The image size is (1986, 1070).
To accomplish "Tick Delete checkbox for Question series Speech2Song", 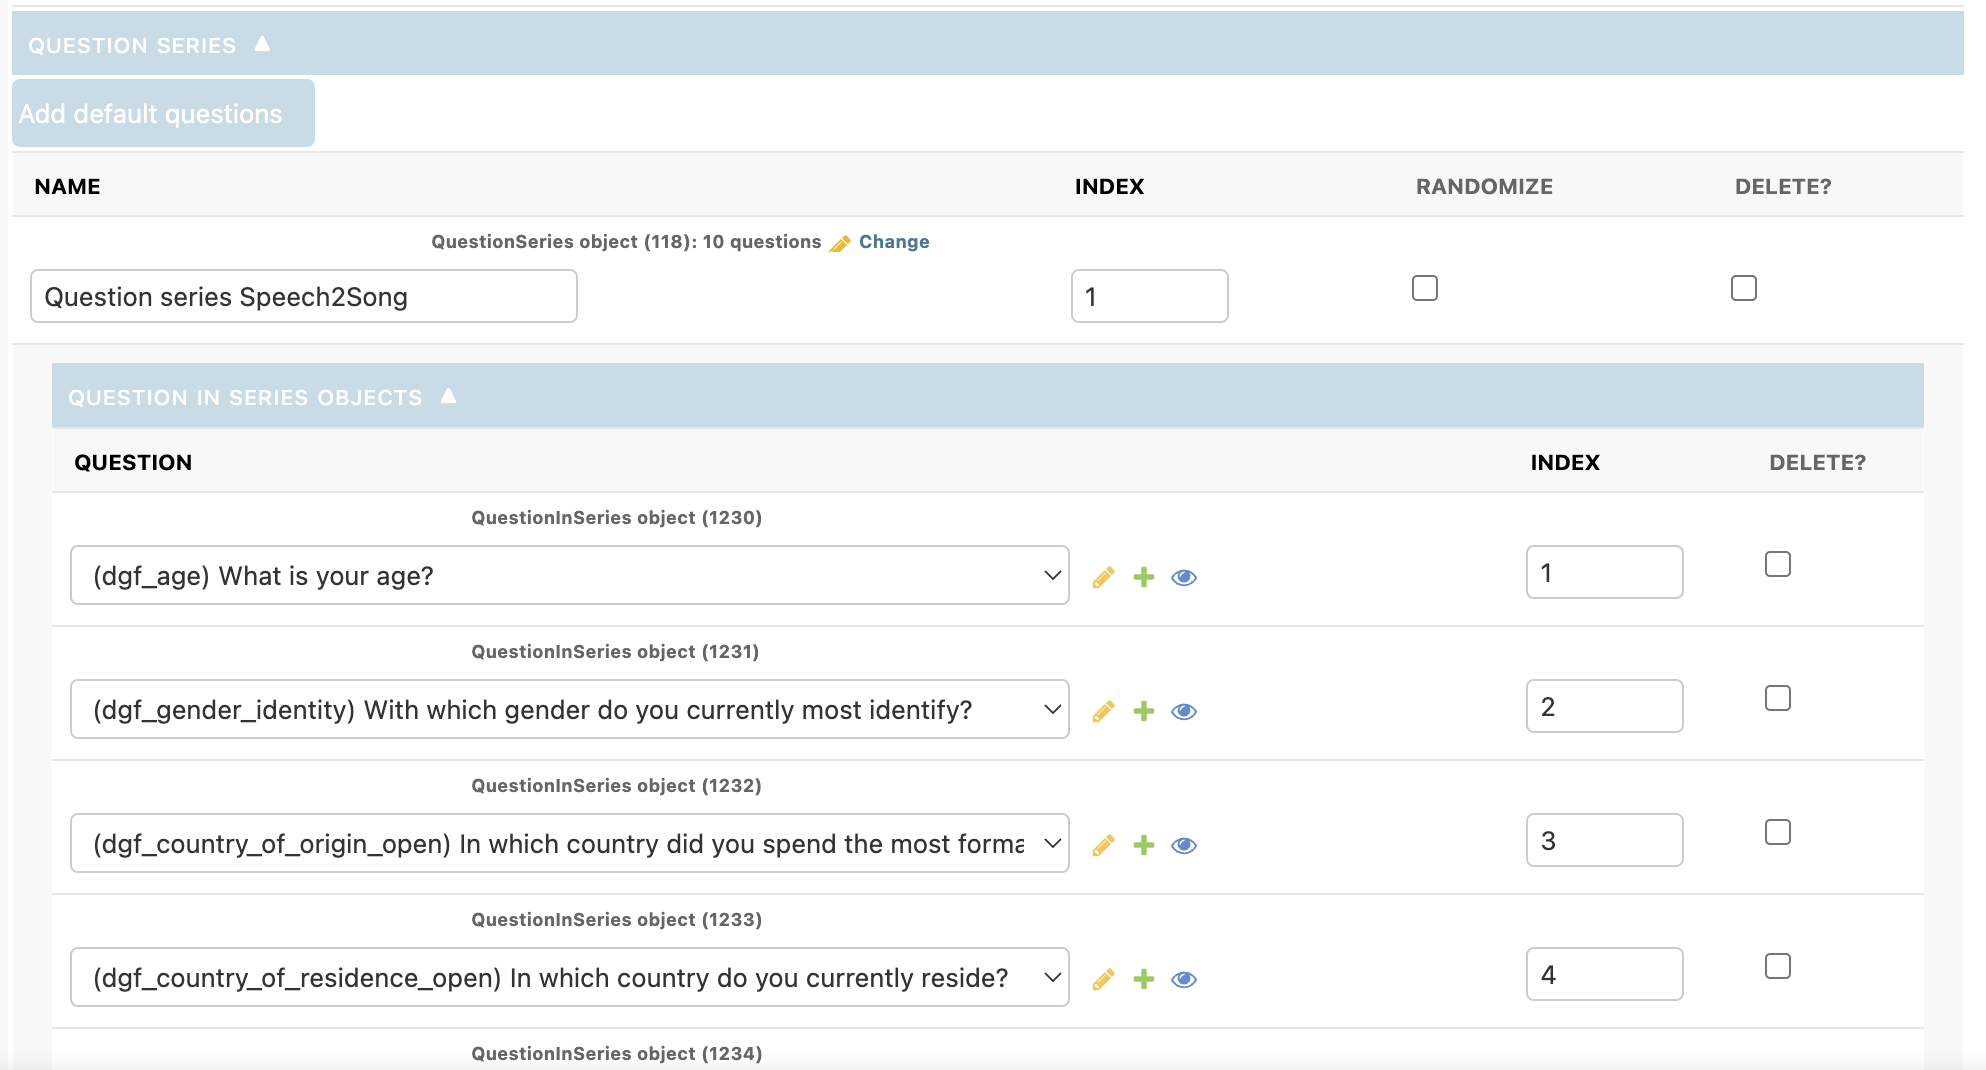I will tap(1744, 288).
